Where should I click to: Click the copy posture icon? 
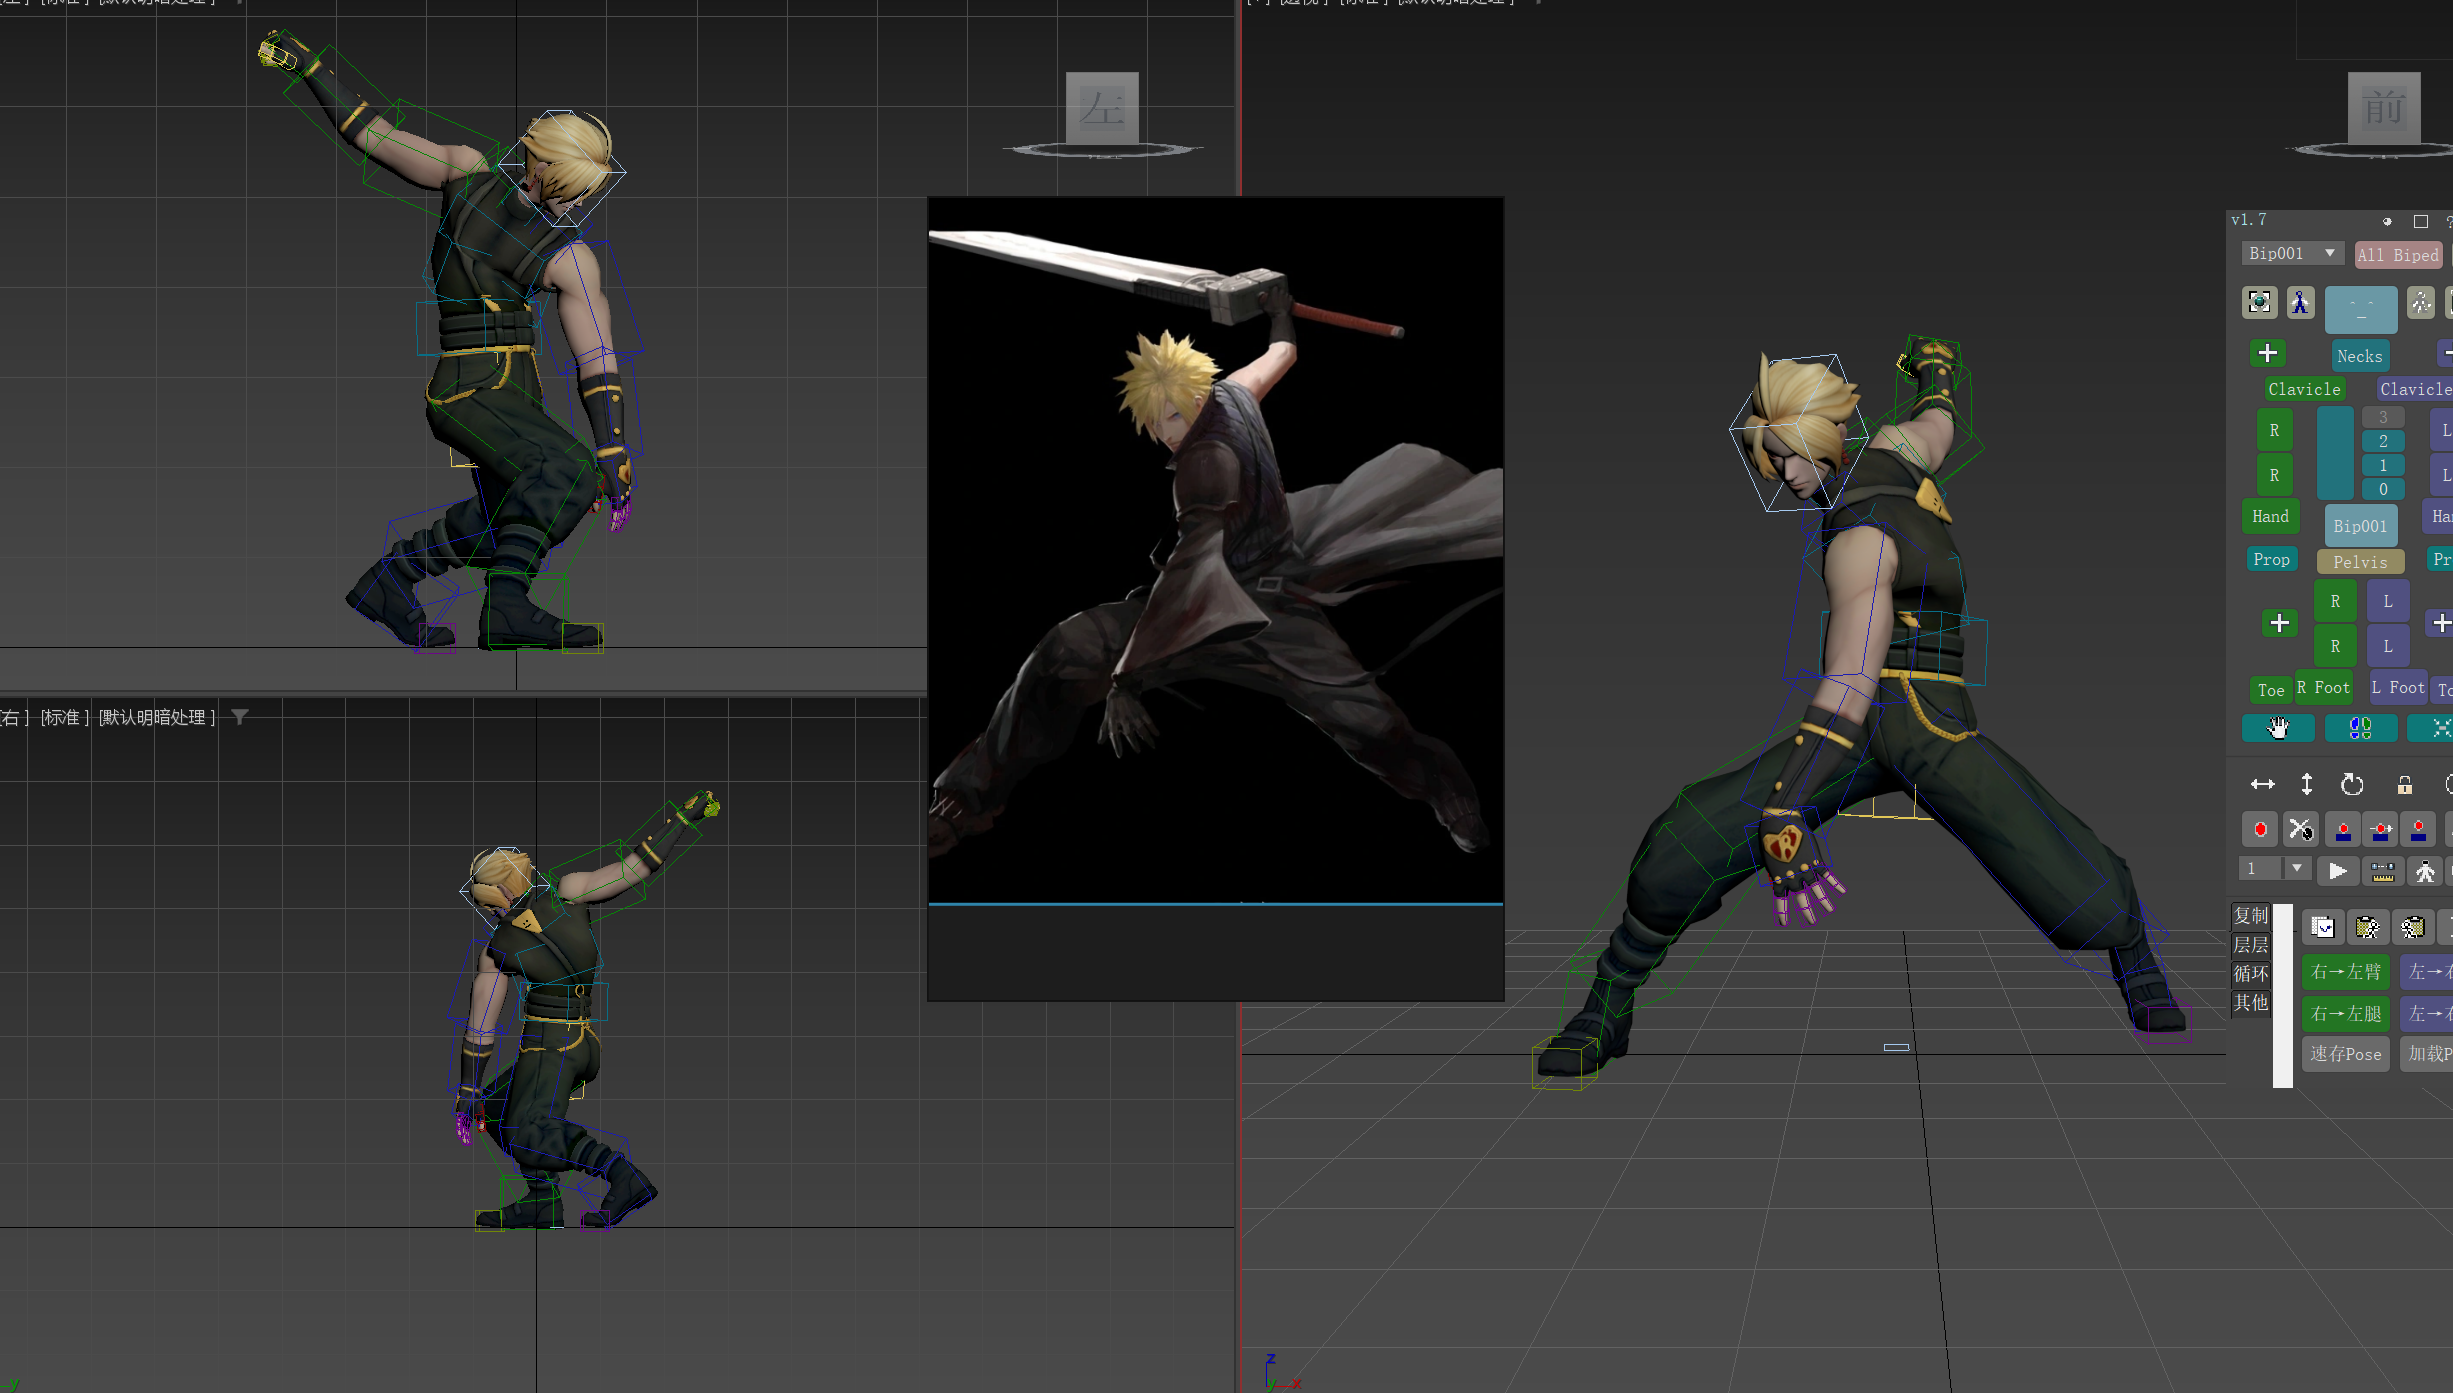pos(2322,928)
